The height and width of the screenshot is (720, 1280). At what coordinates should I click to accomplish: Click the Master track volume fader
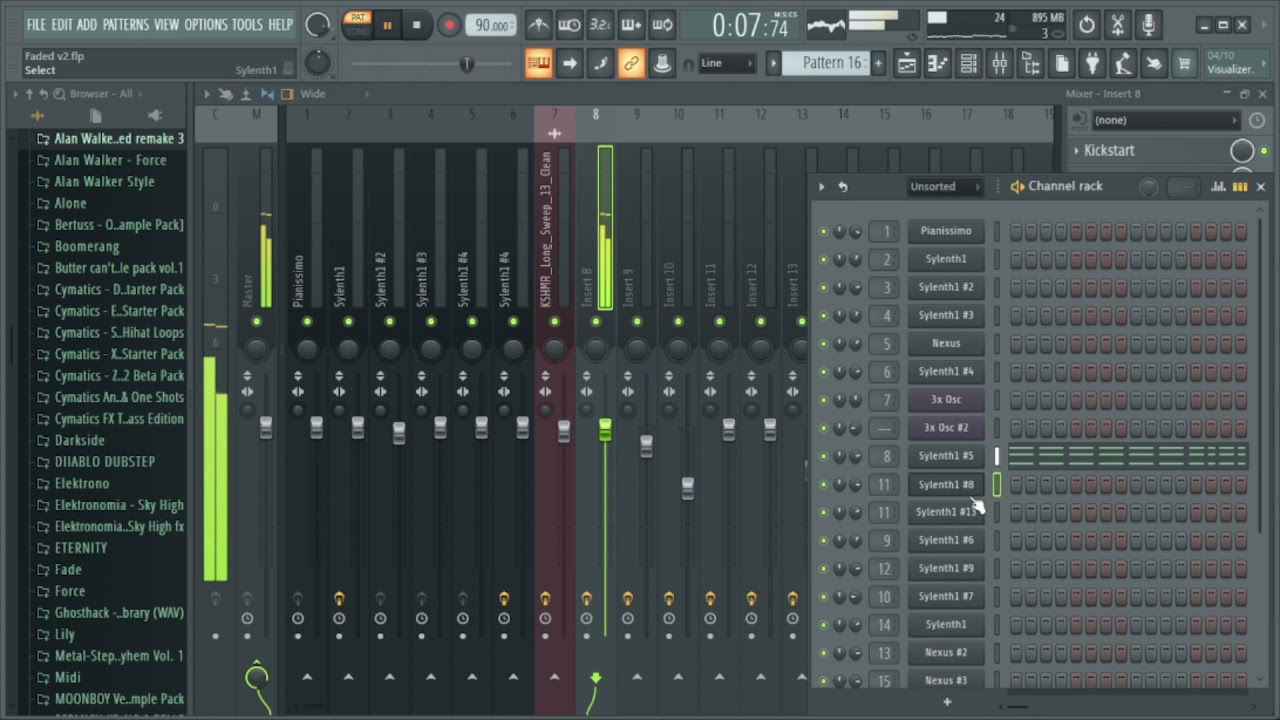(x=266, y=427)
